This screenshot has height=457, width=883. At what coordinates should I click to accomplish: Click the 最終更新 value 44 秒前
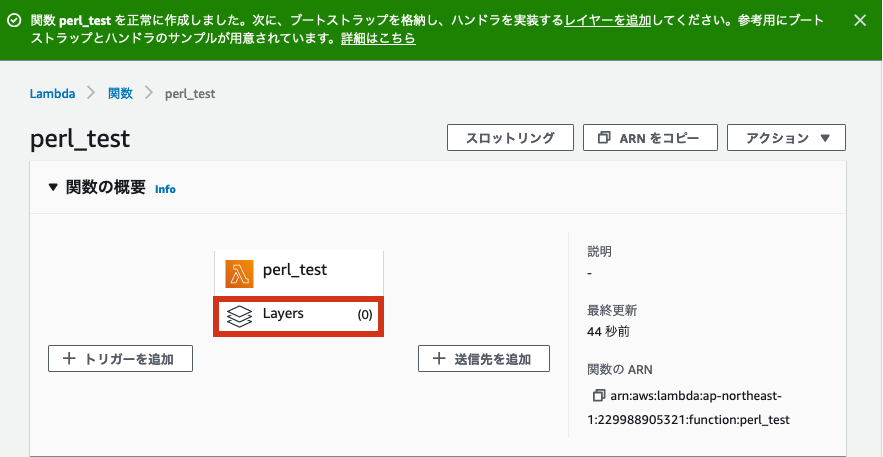[608, 332]
